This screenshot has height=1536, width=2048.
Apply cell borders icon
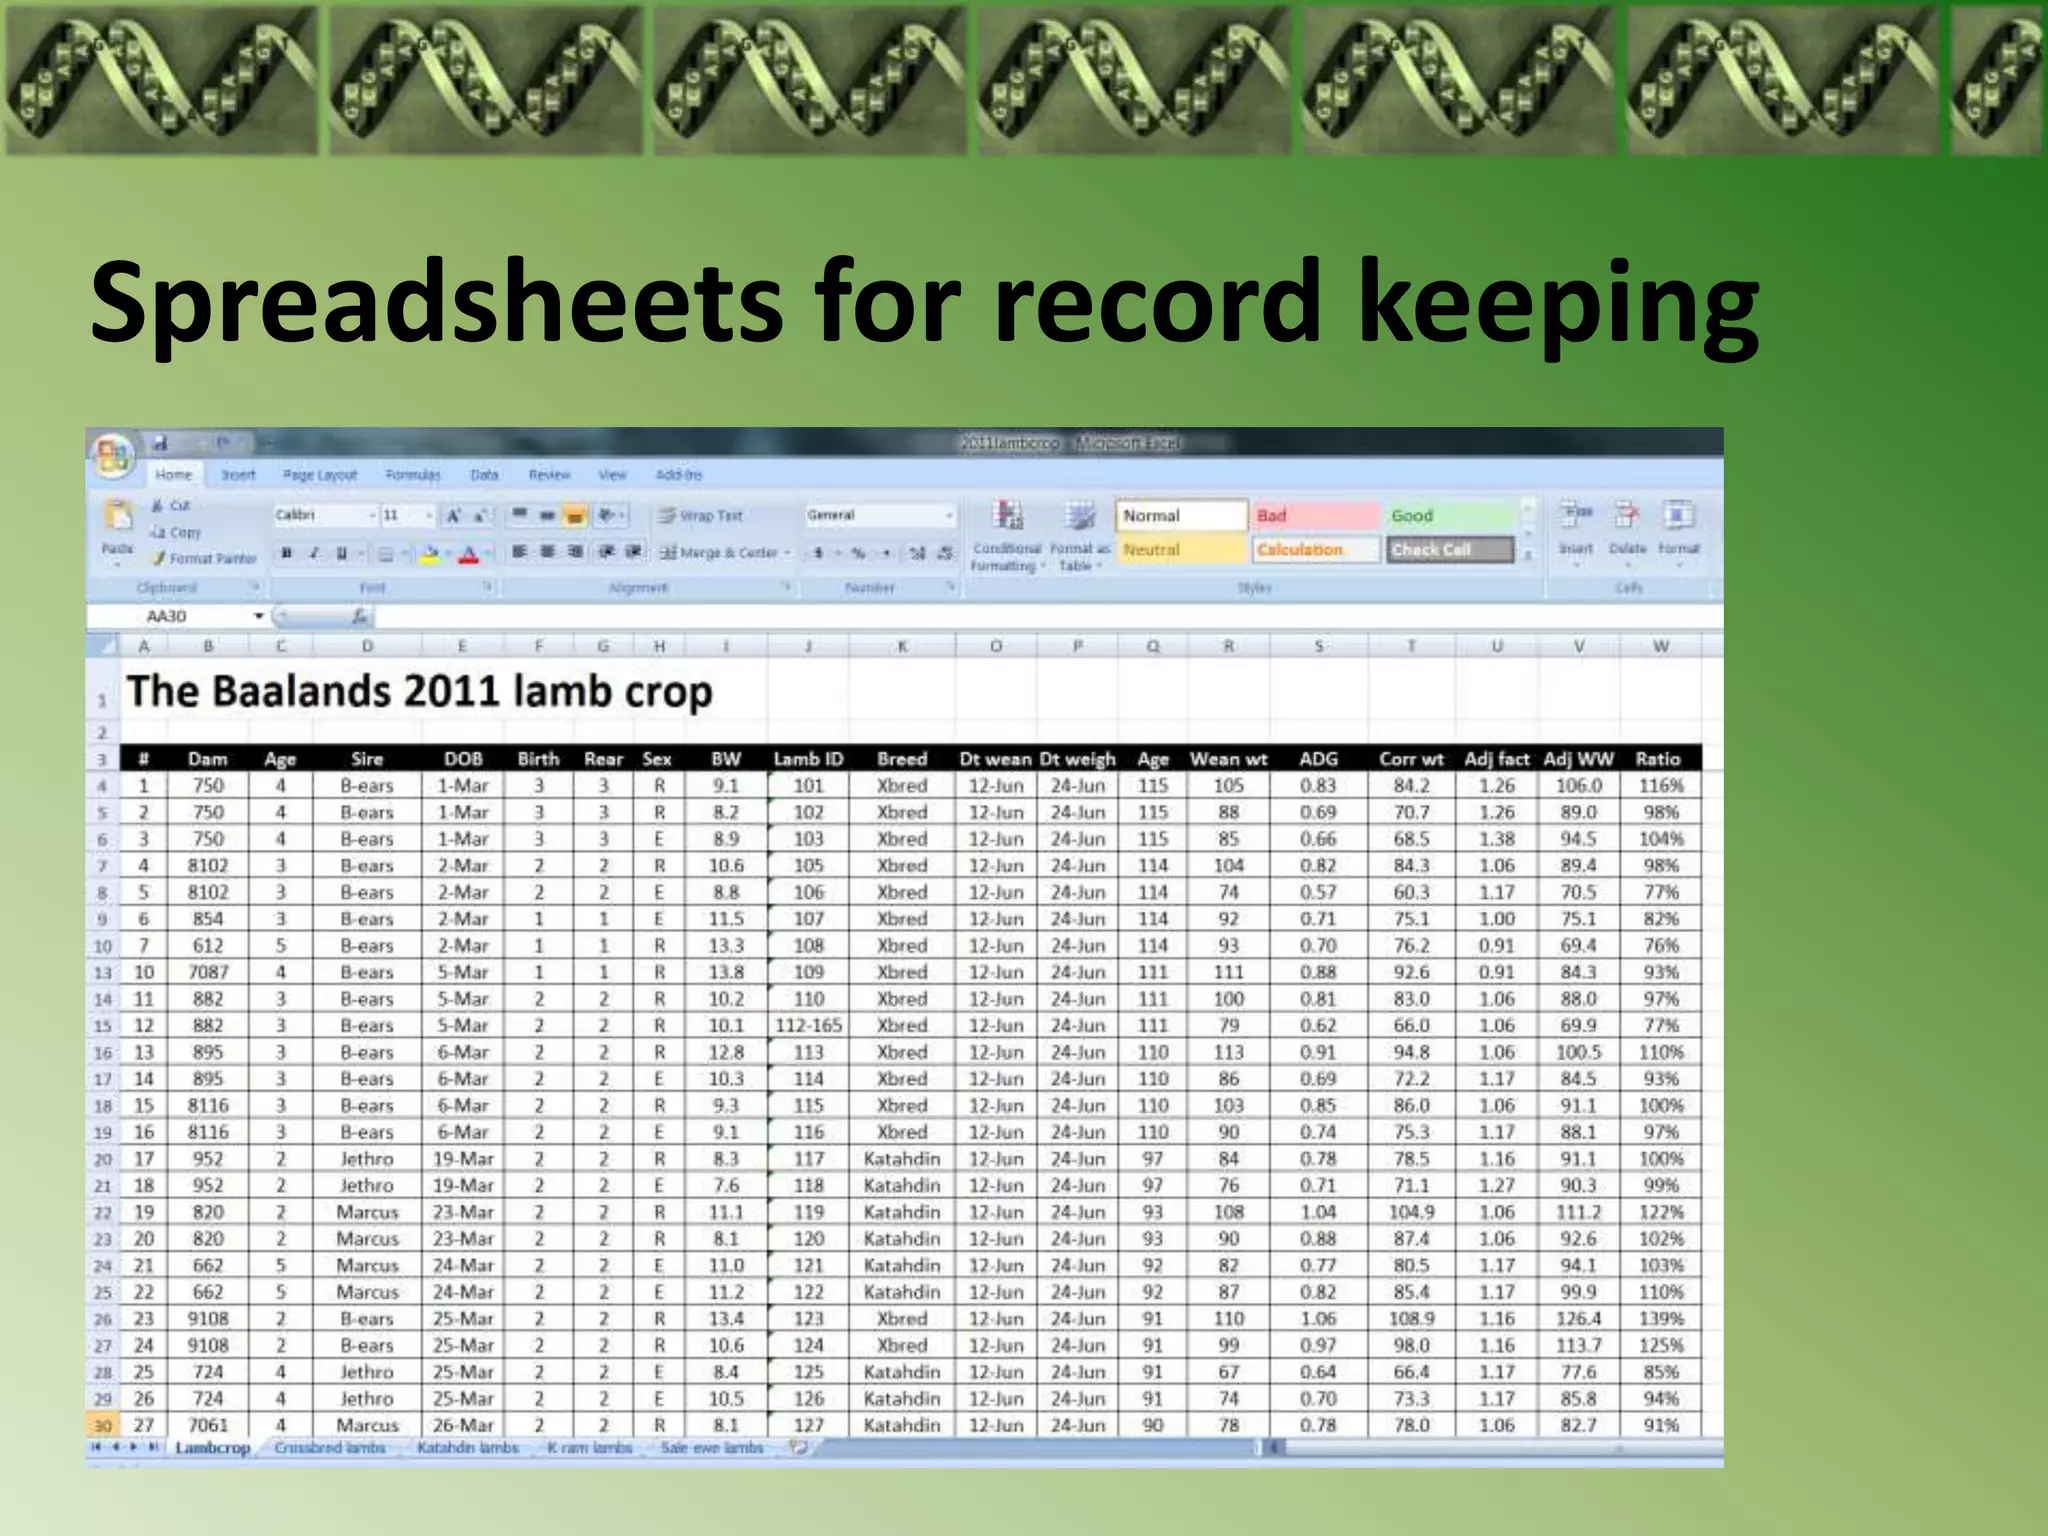tap(386, 554)
